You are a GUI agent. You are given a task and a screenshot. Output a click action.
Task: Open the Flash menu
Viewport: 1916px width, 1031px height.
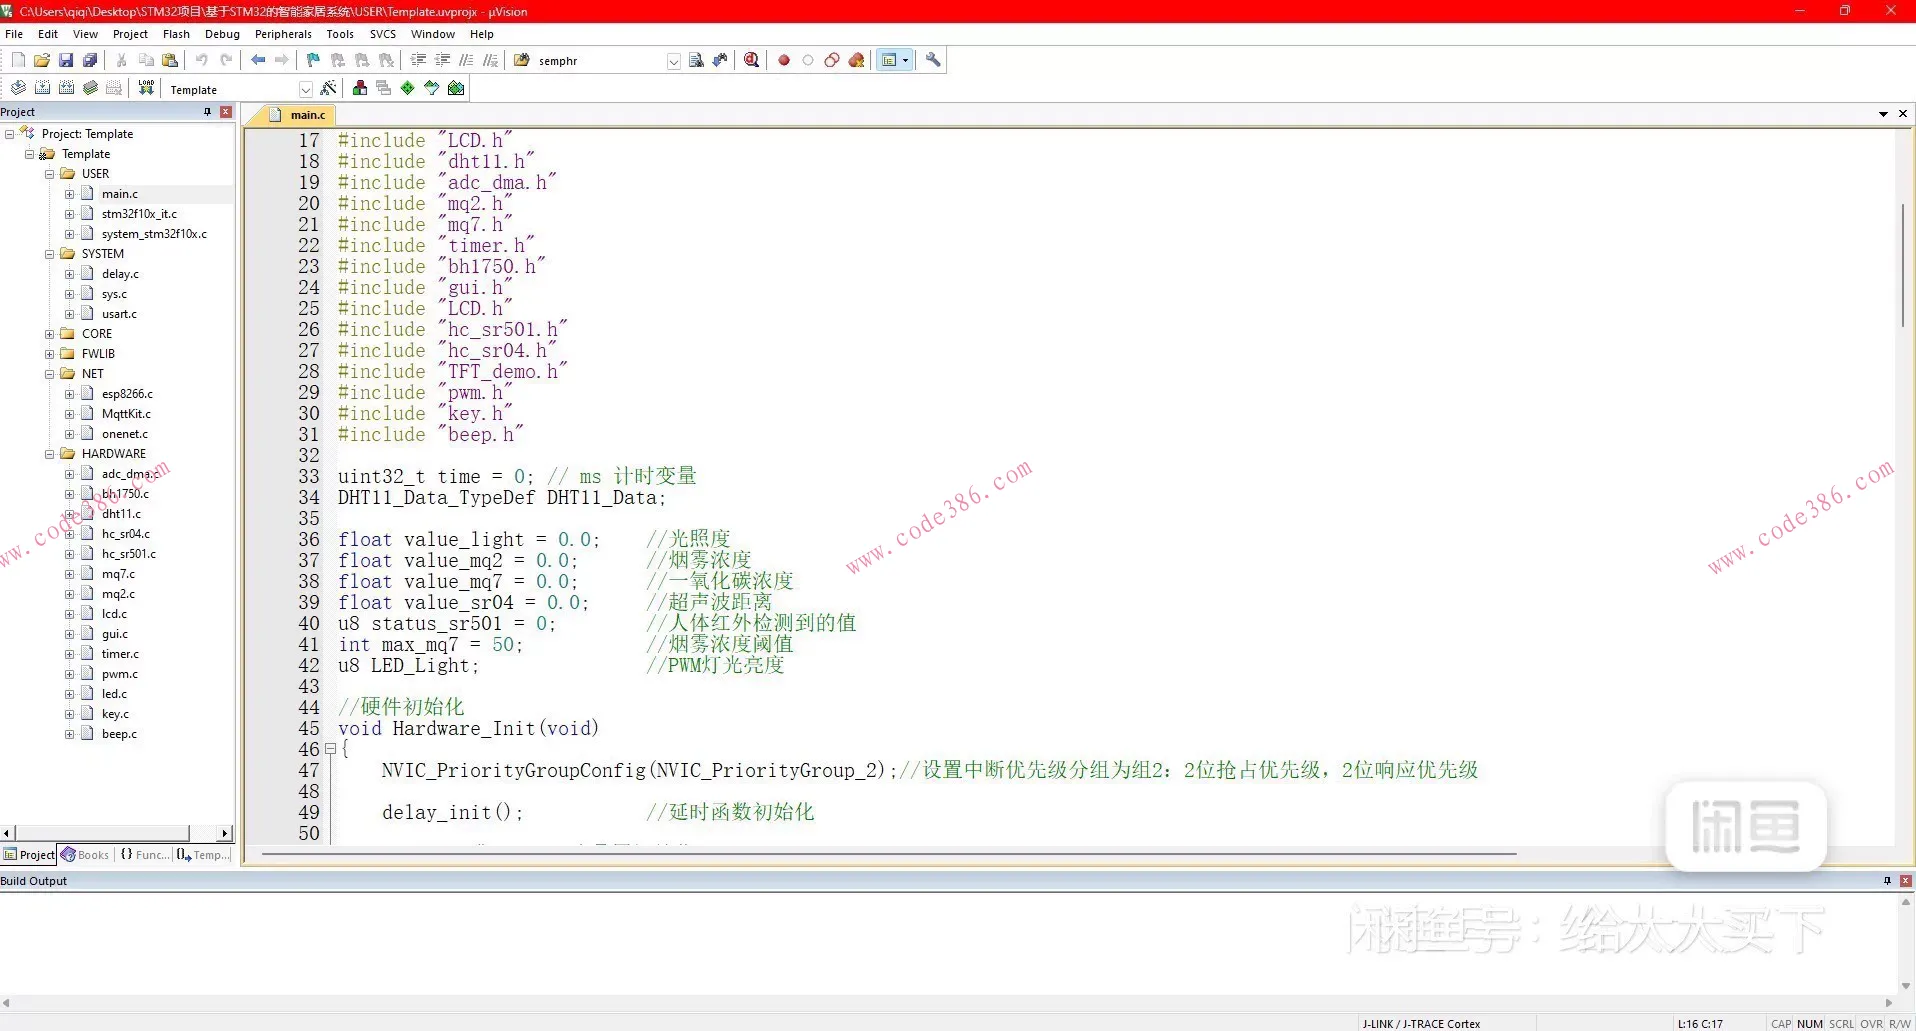[176, 34]
